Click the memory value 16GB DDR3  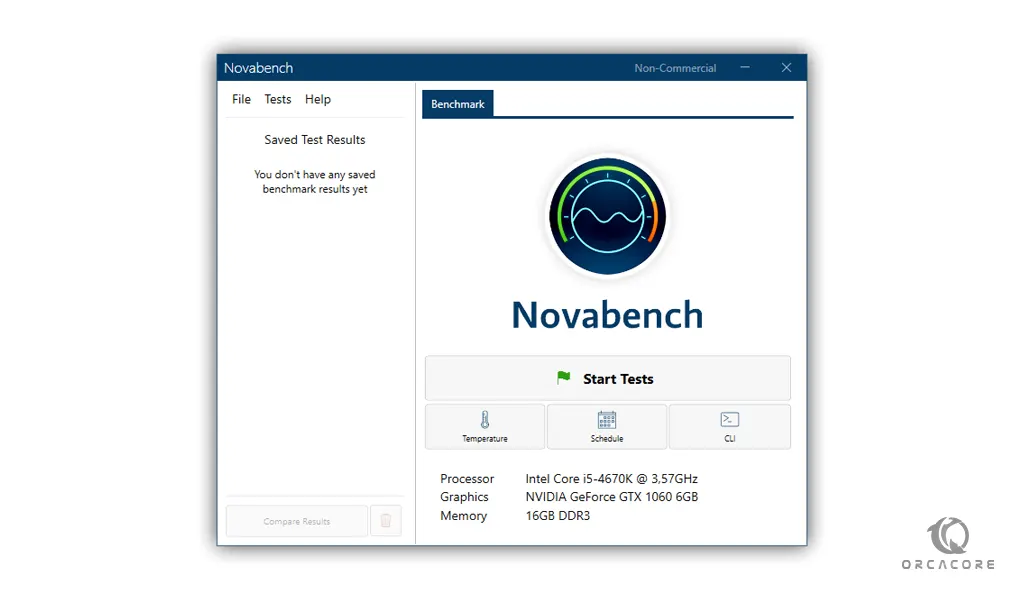tap(558, 516)
